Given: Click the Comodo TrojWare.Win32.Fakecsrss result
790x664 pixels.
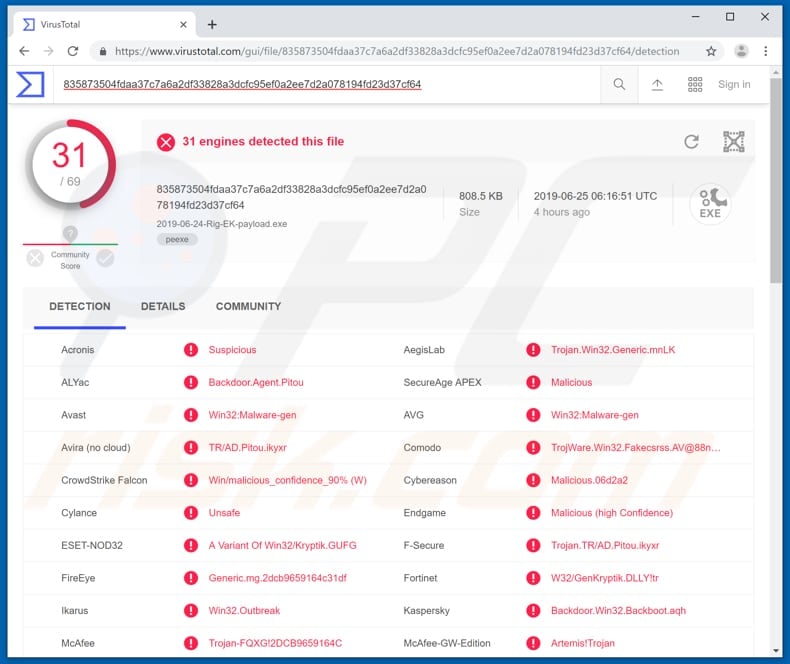Looking at the screenshot, I should coord(636,447).
